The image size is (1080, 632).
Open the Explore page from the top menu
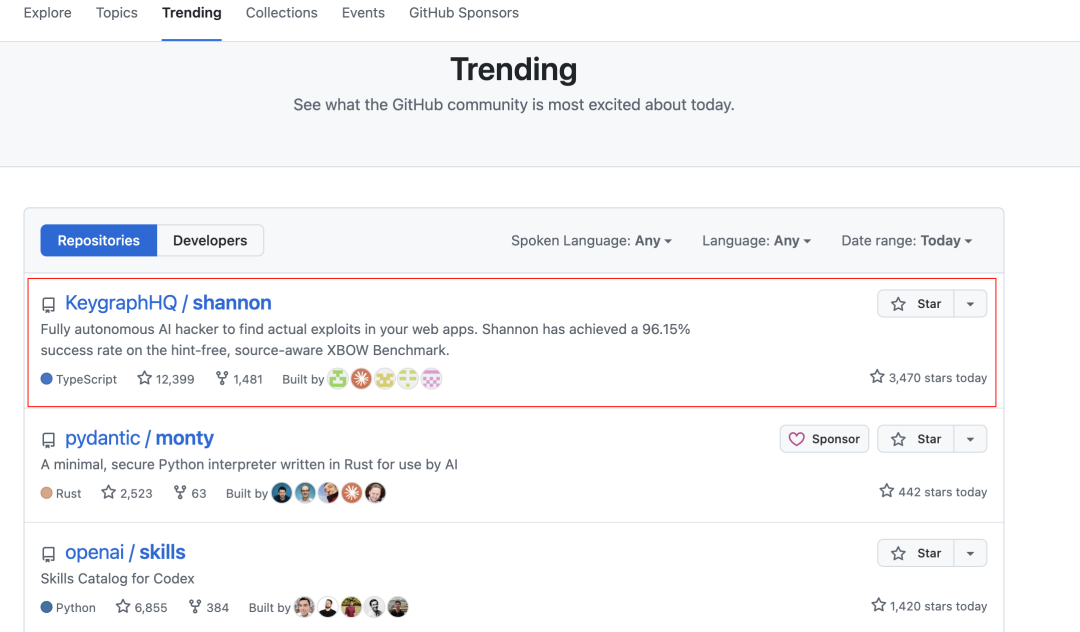click(47, 13)
